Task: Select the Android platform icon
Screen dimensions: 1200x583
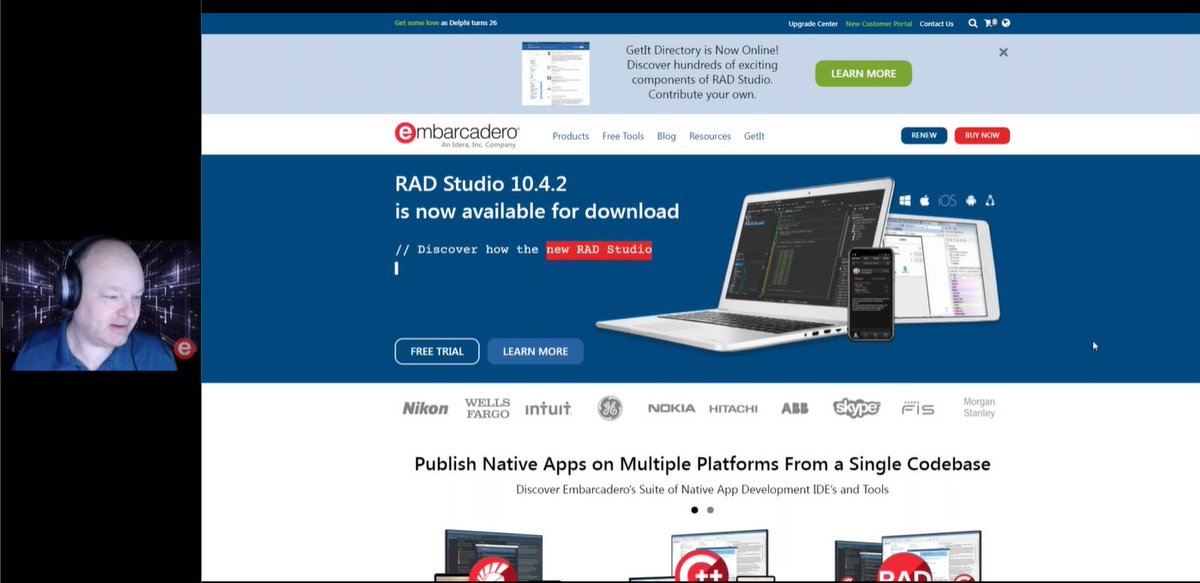Action: click(x=970, y=200)
